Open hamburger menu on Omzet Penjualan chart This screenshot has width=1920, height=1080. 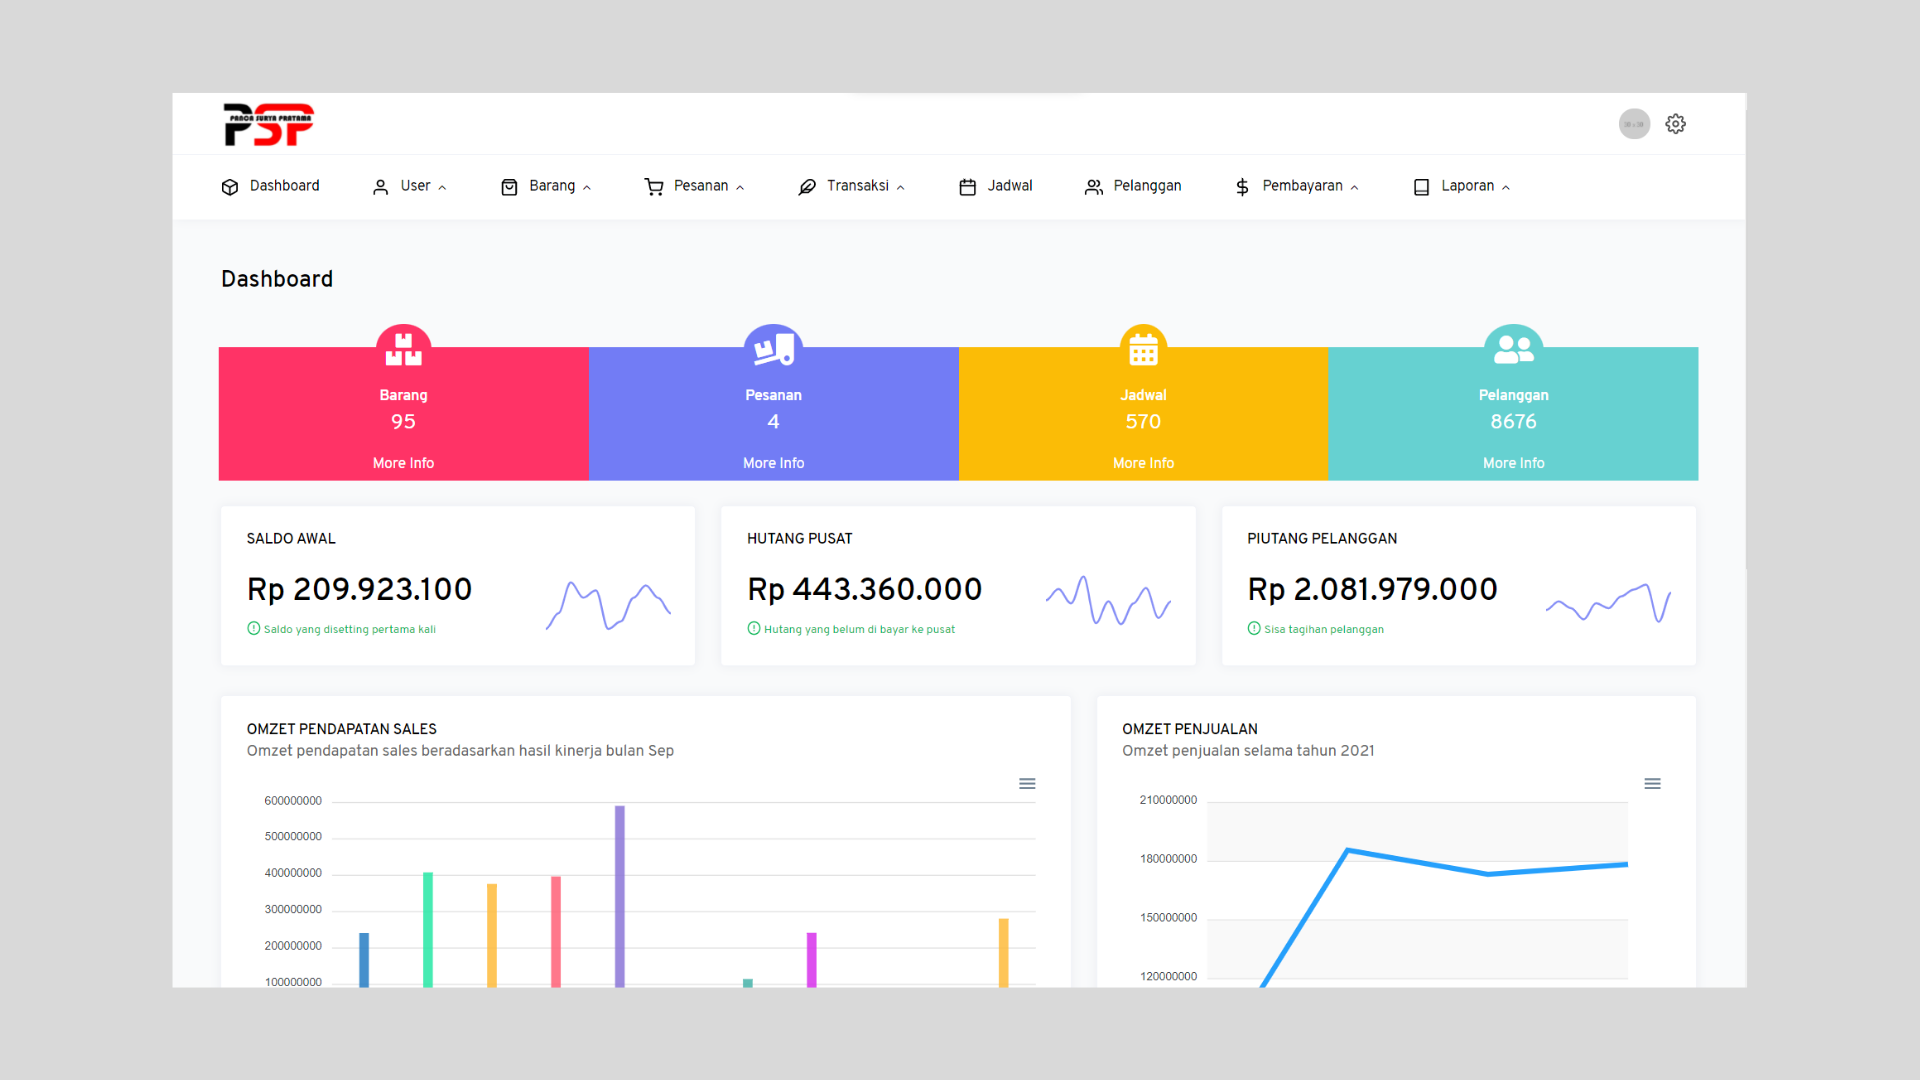tap(1652, 783)
